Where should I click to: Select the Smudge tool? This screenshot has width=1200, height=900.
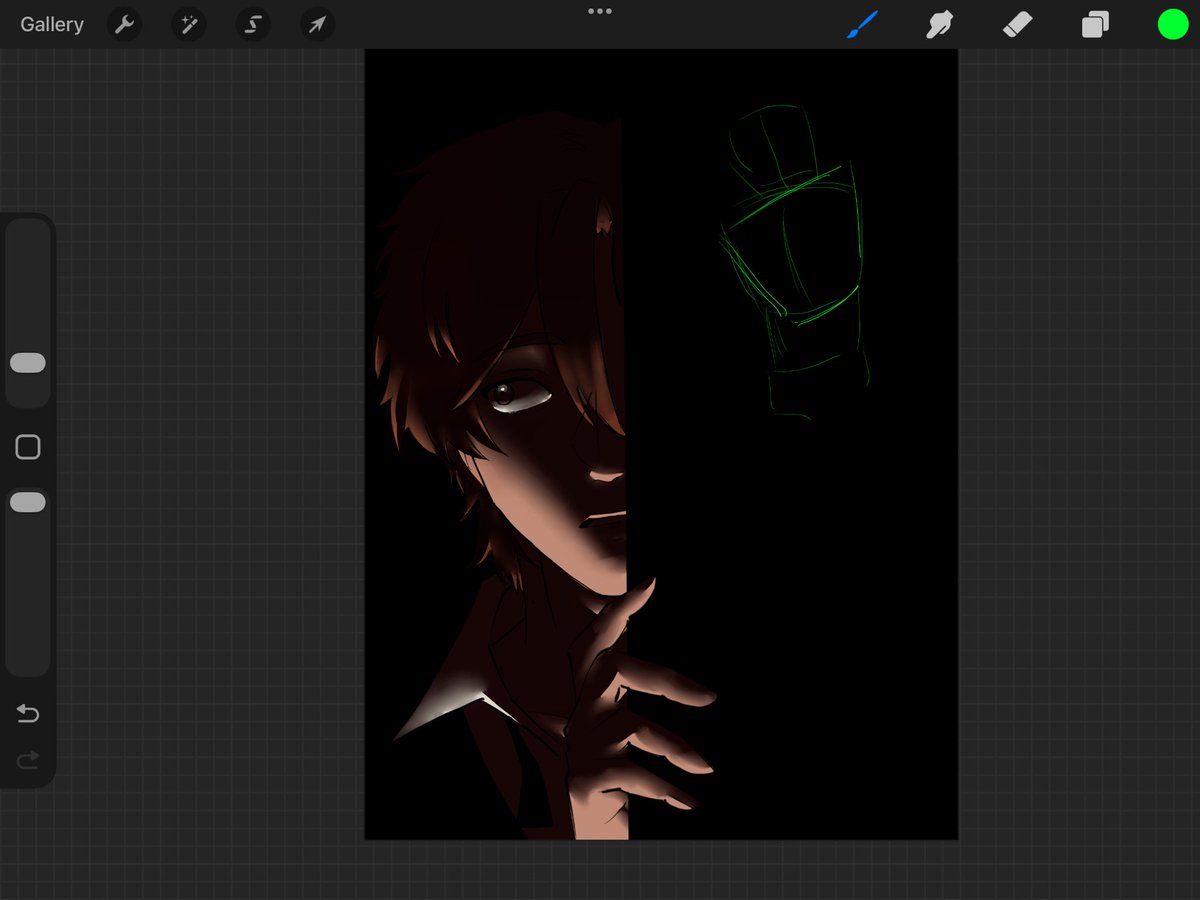[x=939, y=24]
